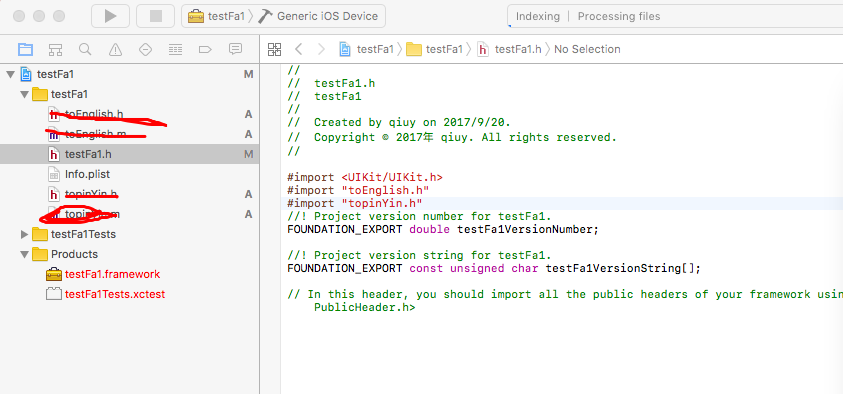Click the testFa1VersionString declaration
This screenshot has height=394, width=843.
494,268
